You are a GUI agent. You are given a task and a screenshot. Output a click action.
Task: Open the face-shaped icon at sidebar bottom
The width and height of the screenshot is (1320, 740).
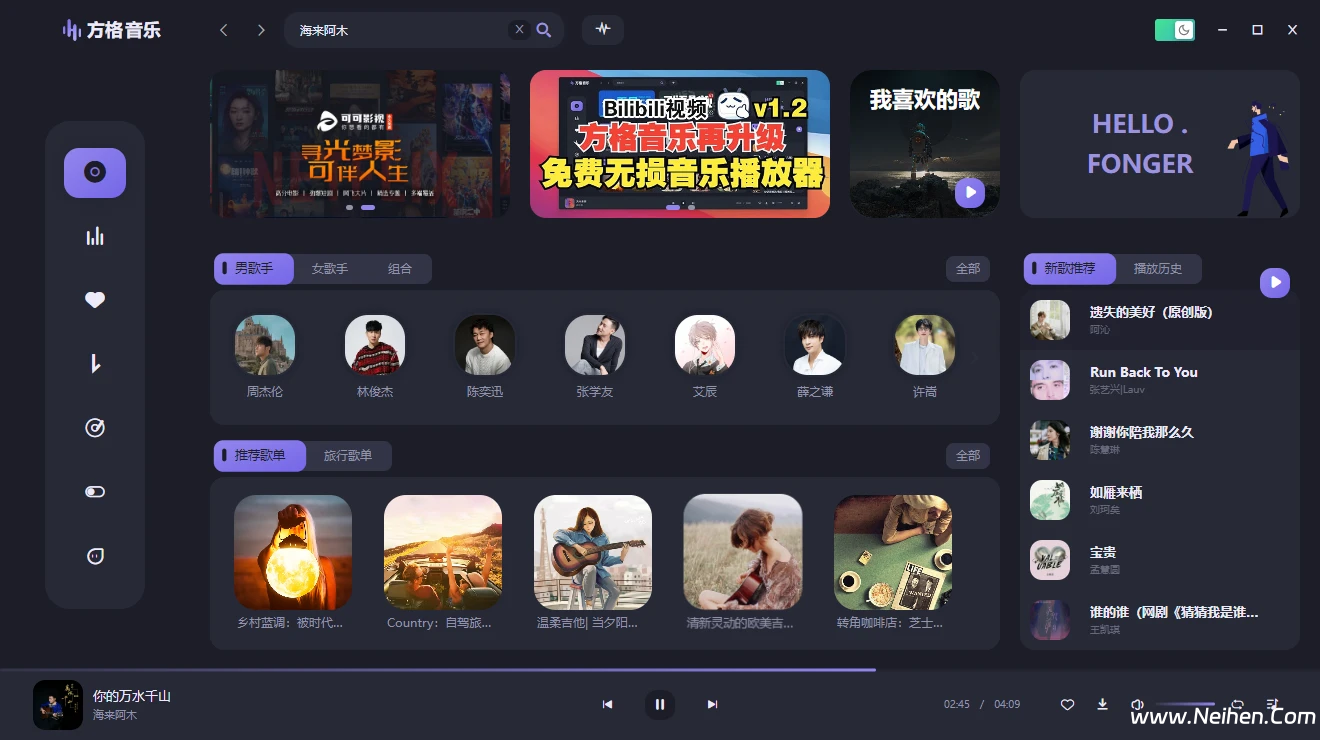[x=95, y=556]
